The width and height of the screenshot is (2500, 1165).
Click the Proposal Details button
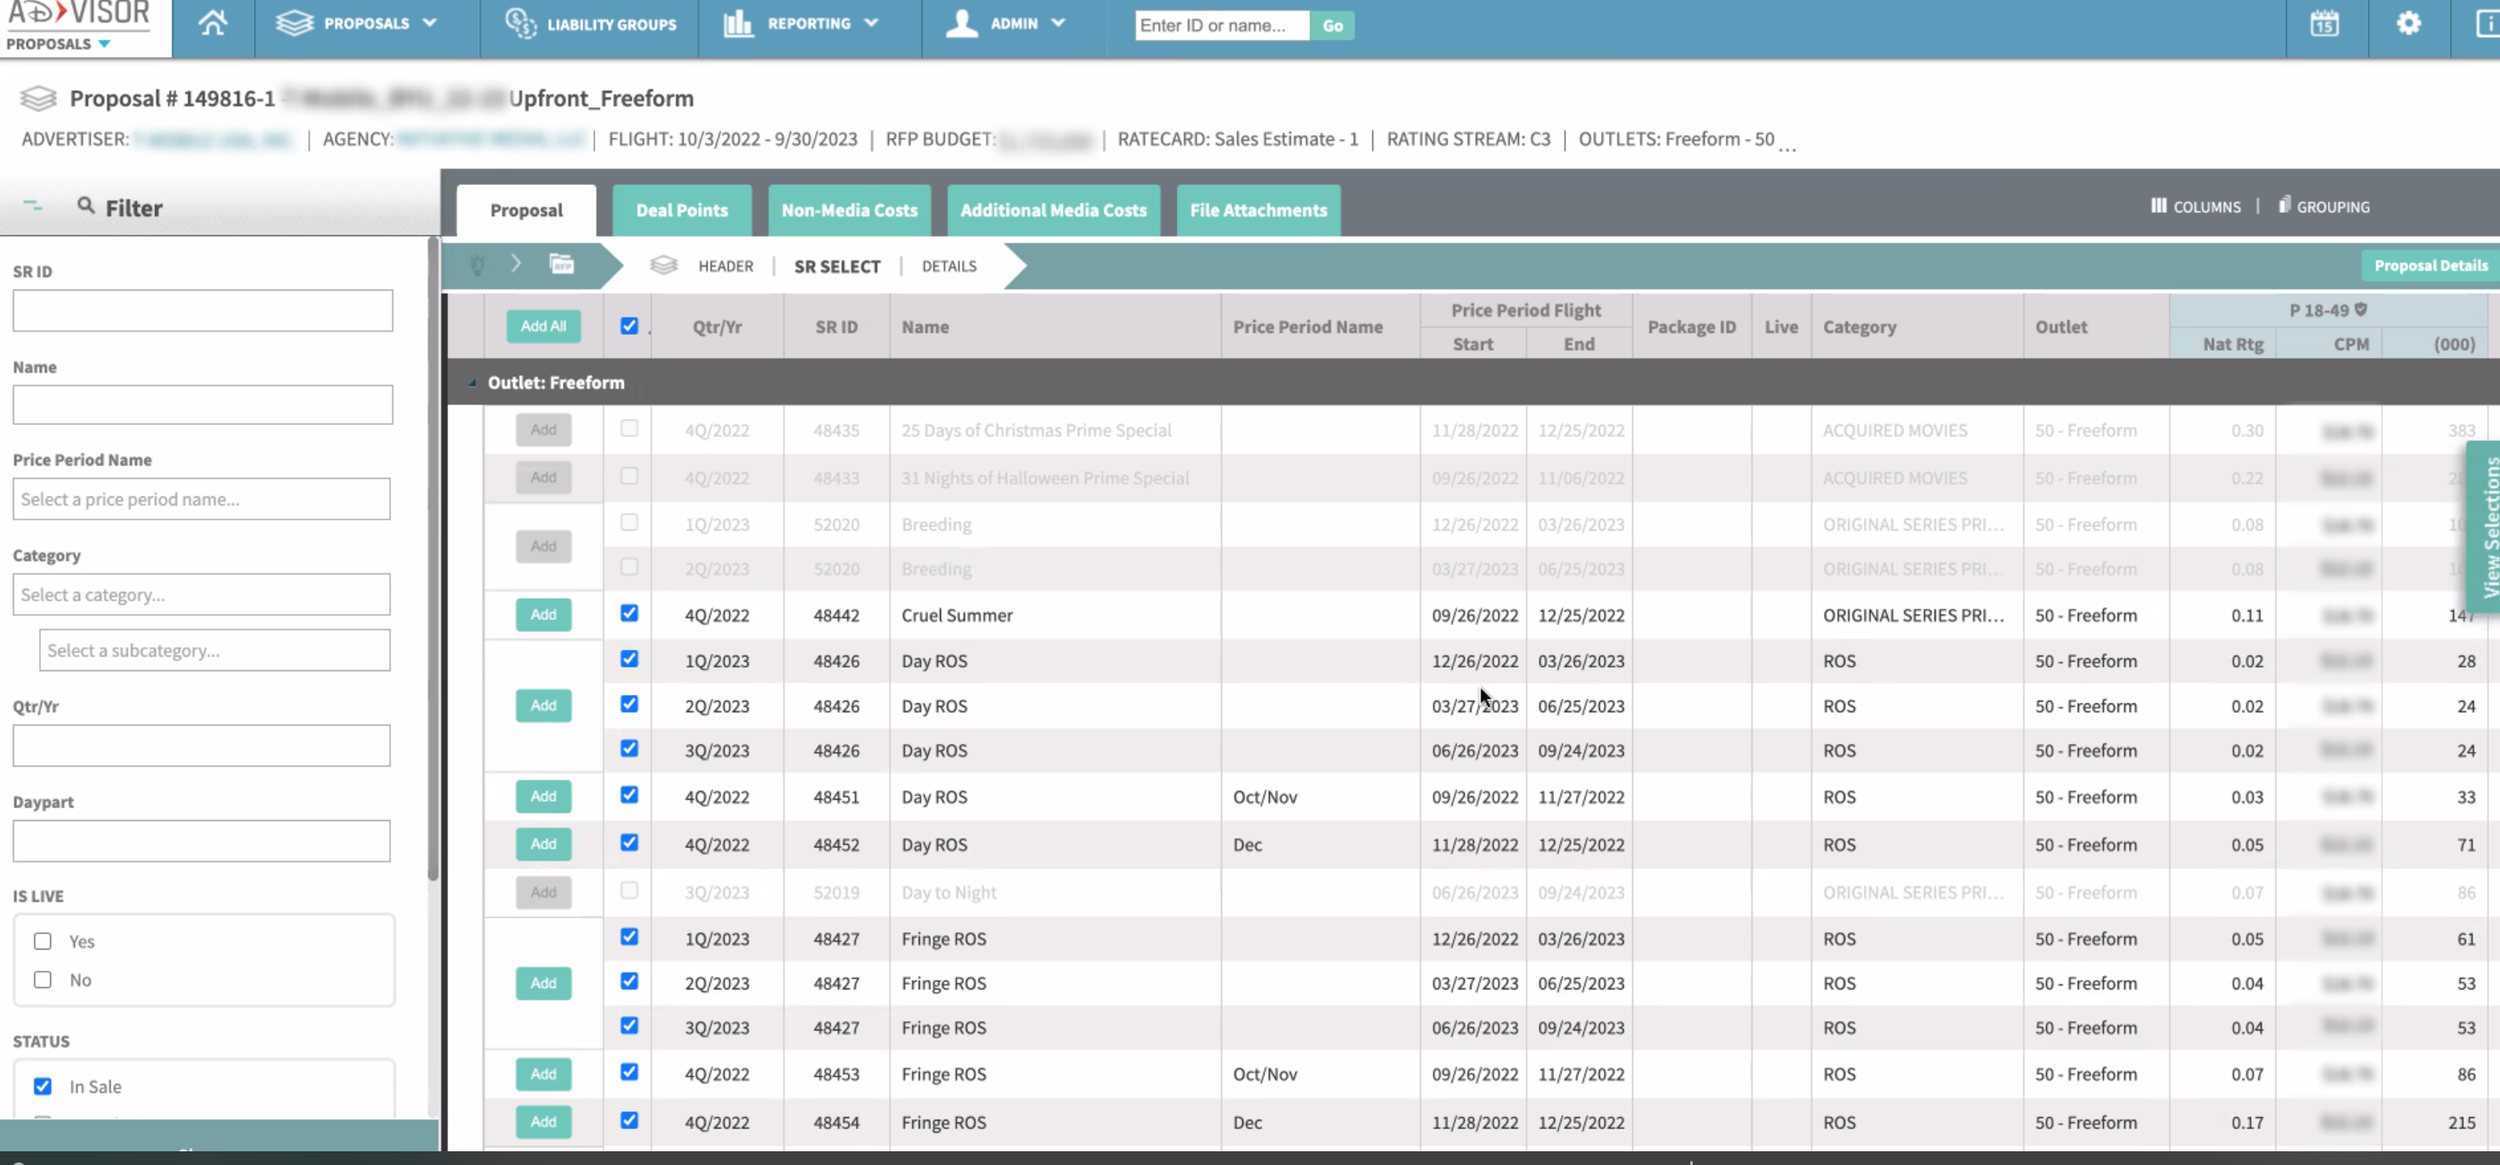(x=2430, y=266)
